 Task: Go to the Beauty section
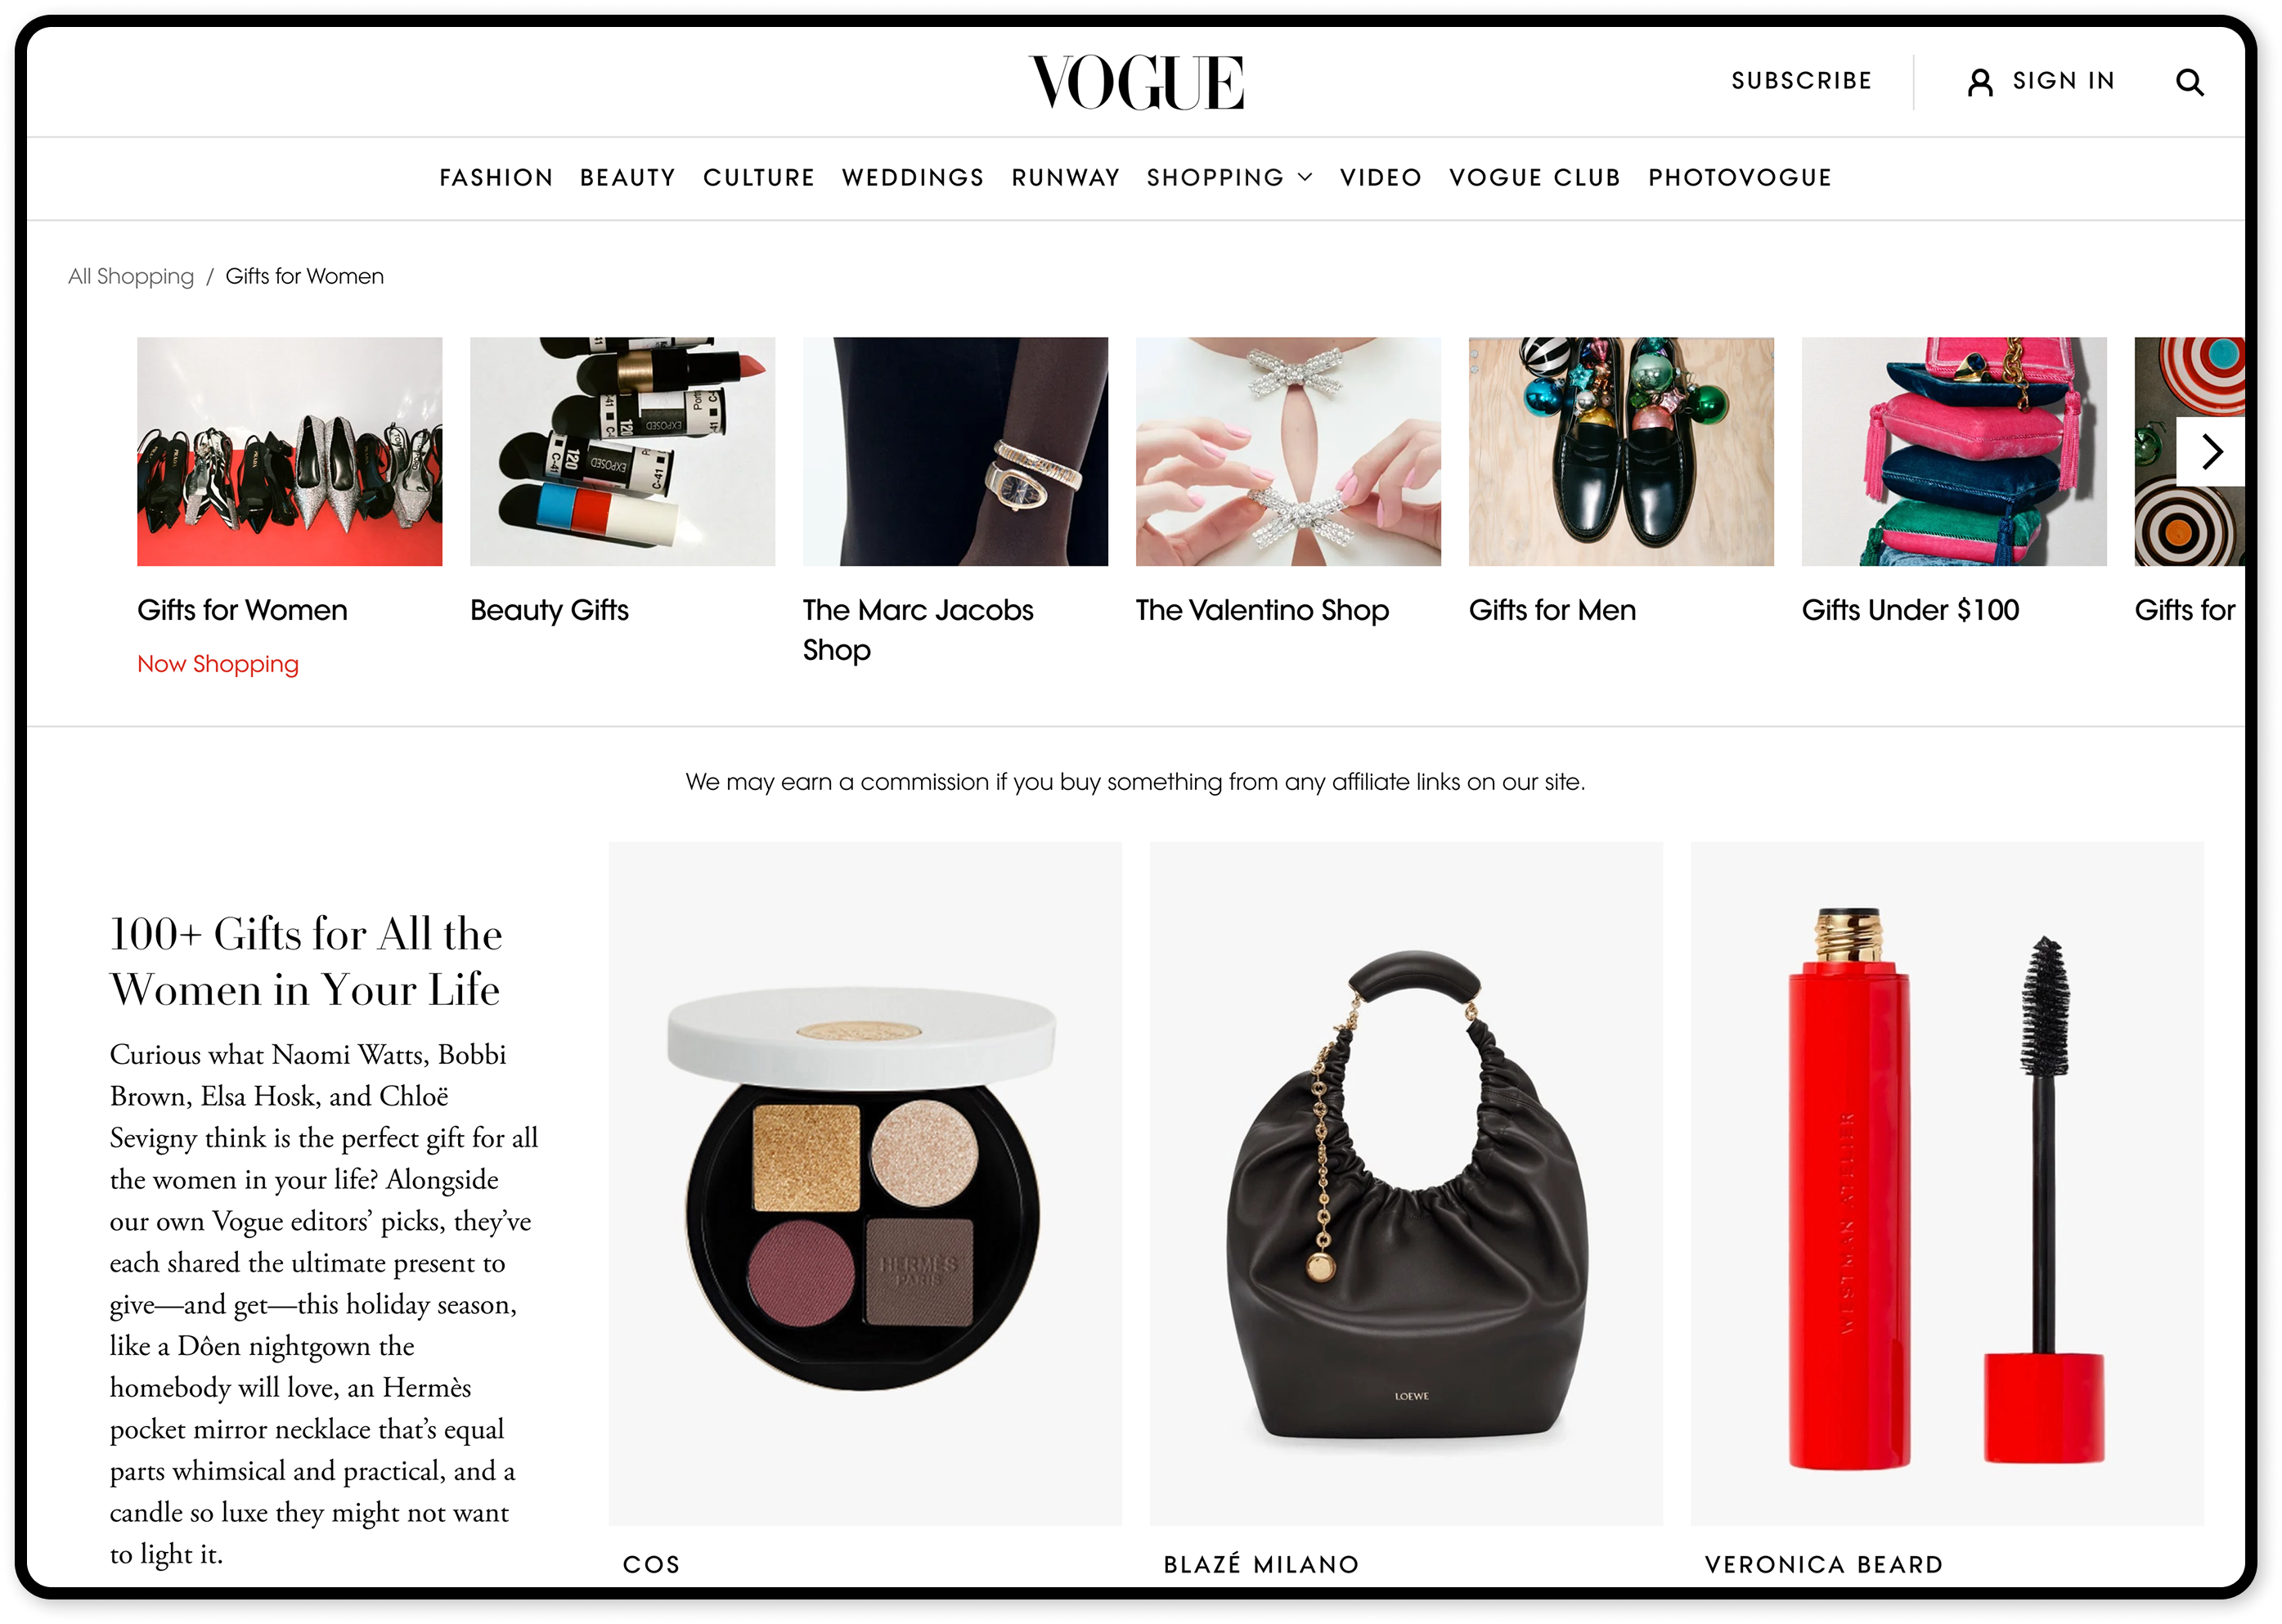pyautogui.click(x=628, y=178)
